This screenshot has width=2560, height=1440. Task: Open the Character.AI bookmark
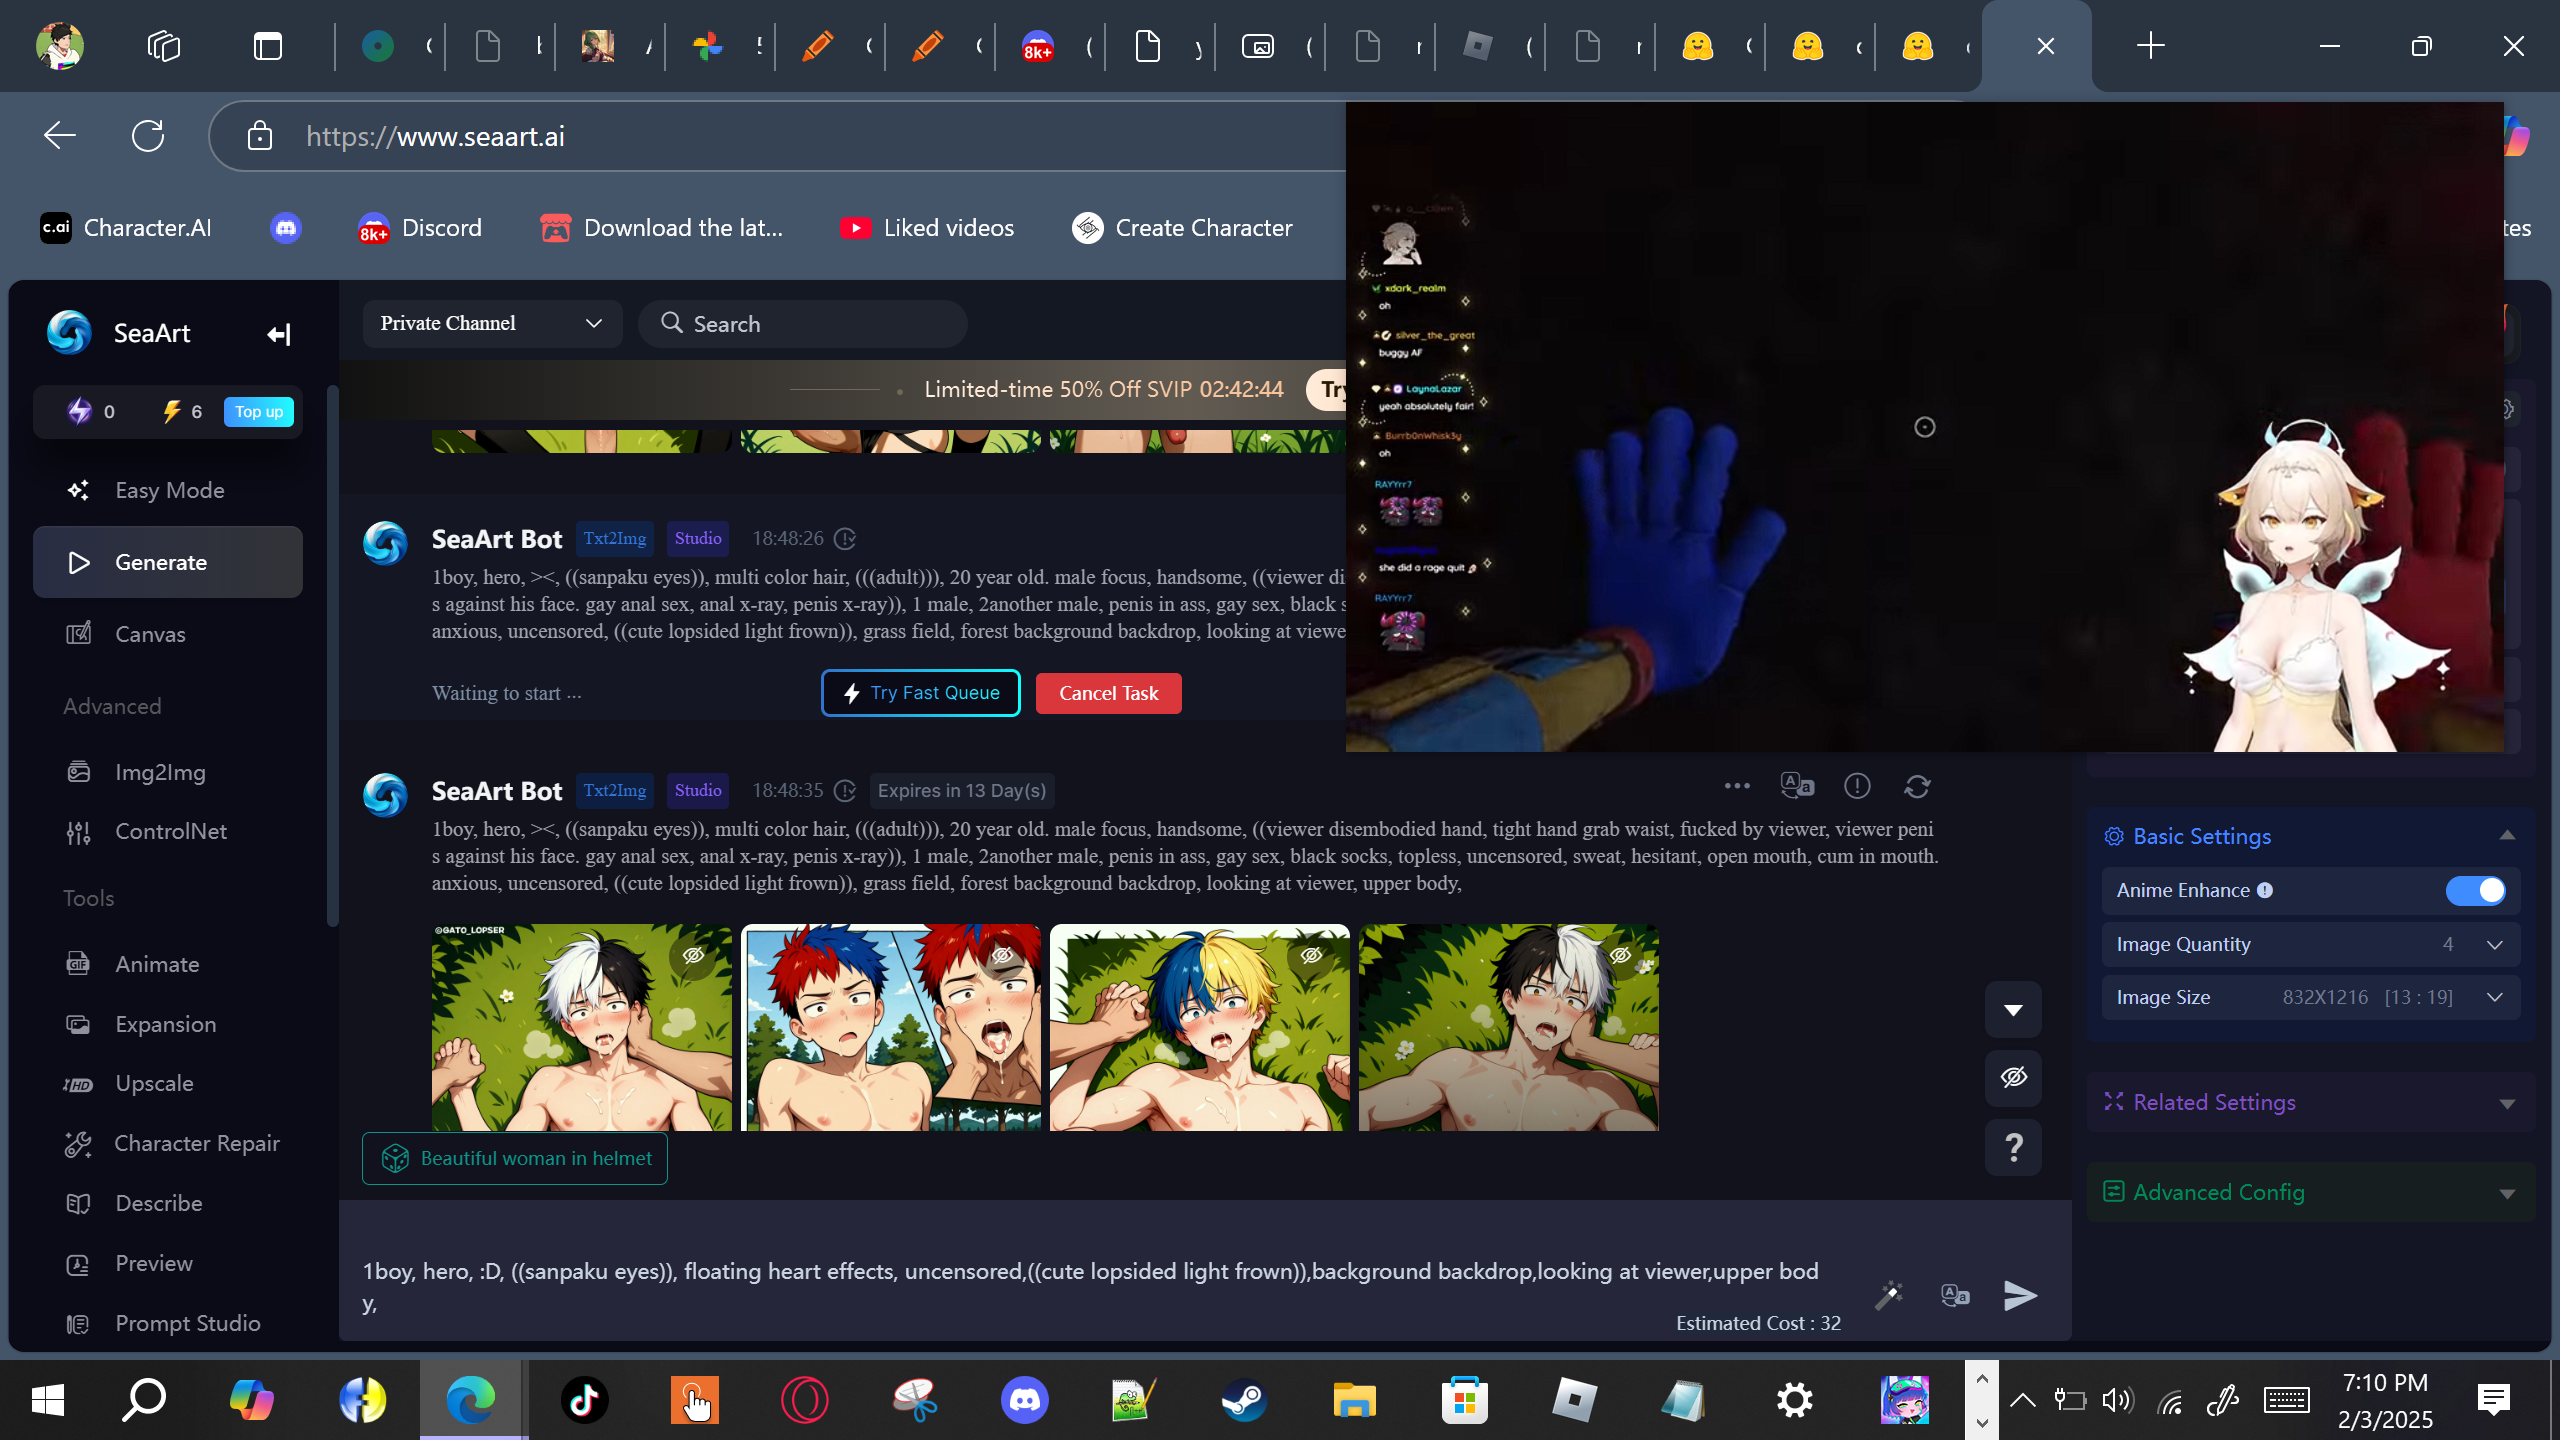tap(126, 228)
